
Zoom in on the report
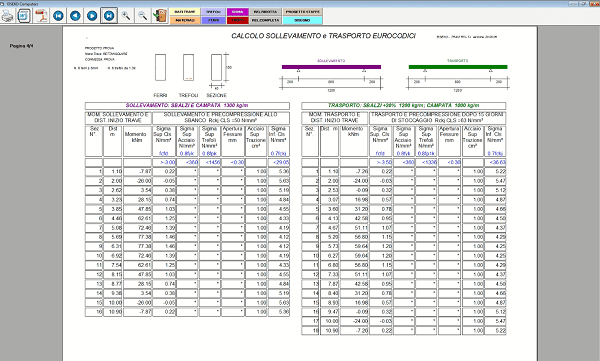(x=126, y=16)
